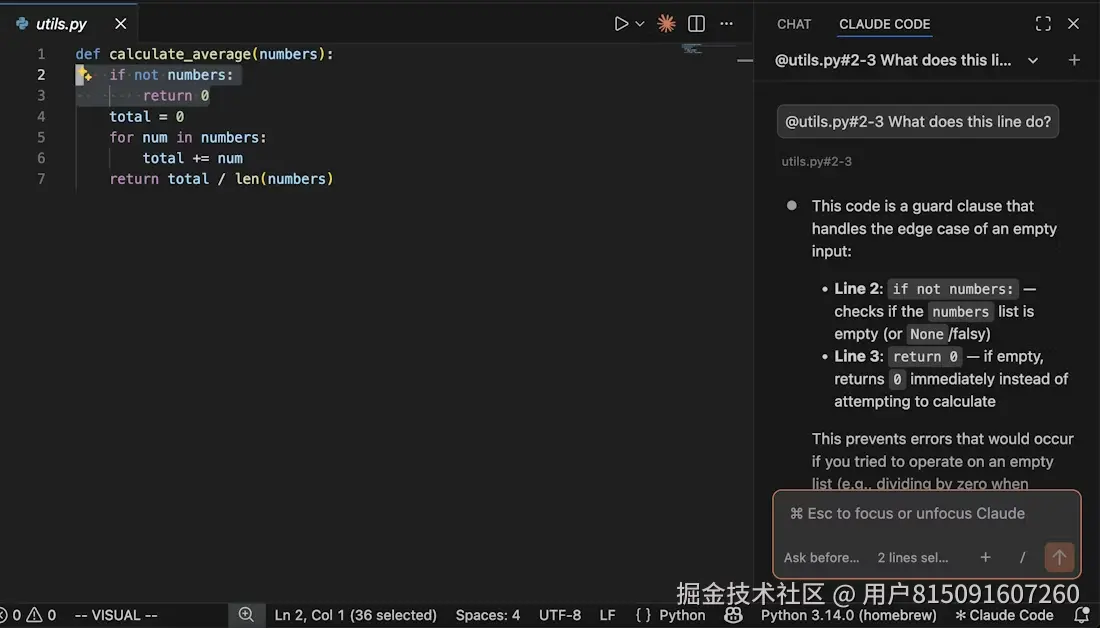Open the 'Ask before...' permission dropdown

click(x=821, y=557)
